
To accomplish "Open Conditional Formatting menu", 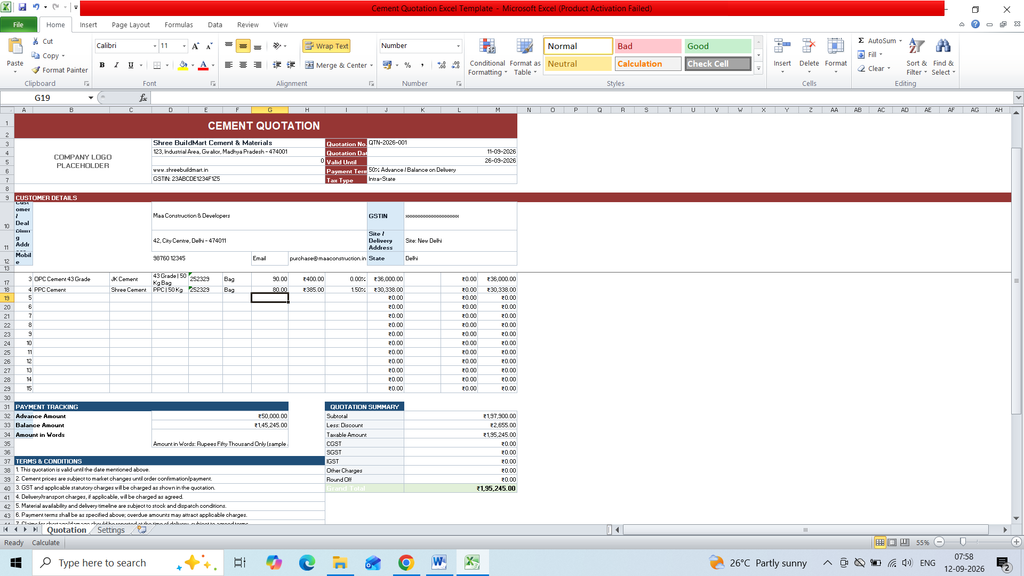I will [x=487, y=57].
